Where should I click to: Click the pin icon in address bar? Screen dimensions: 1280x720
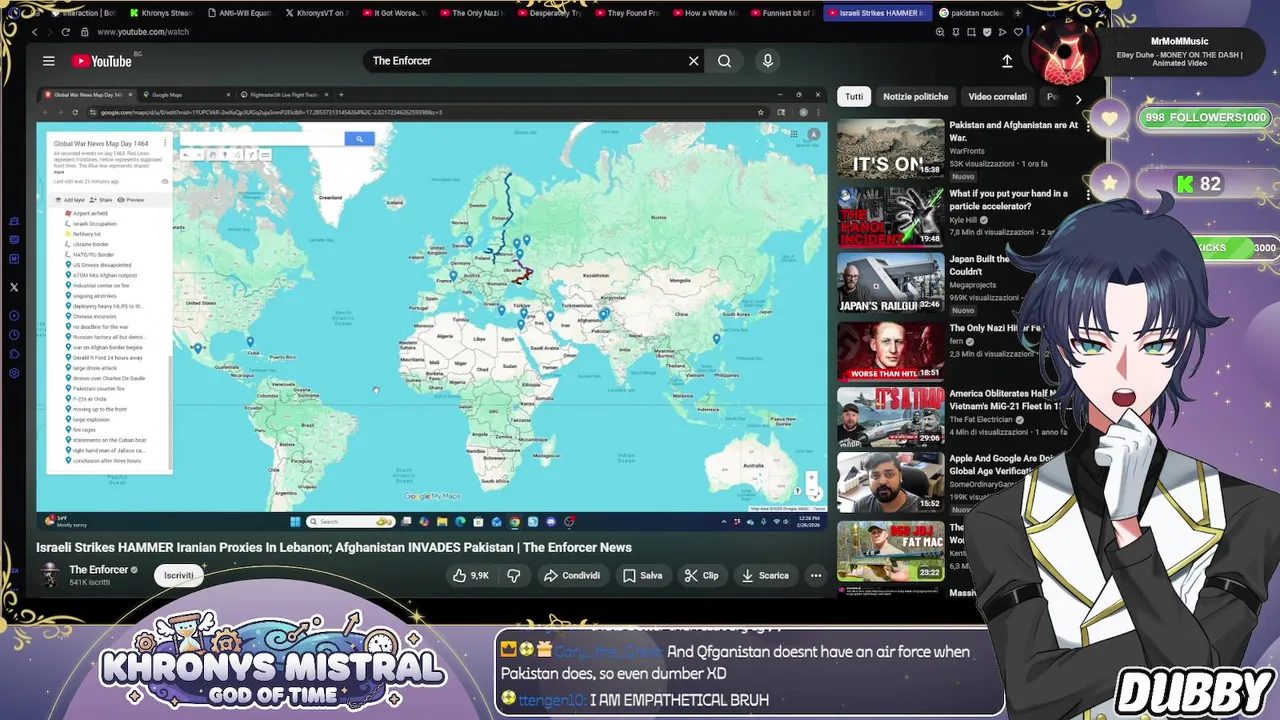(x=955, y=32)
